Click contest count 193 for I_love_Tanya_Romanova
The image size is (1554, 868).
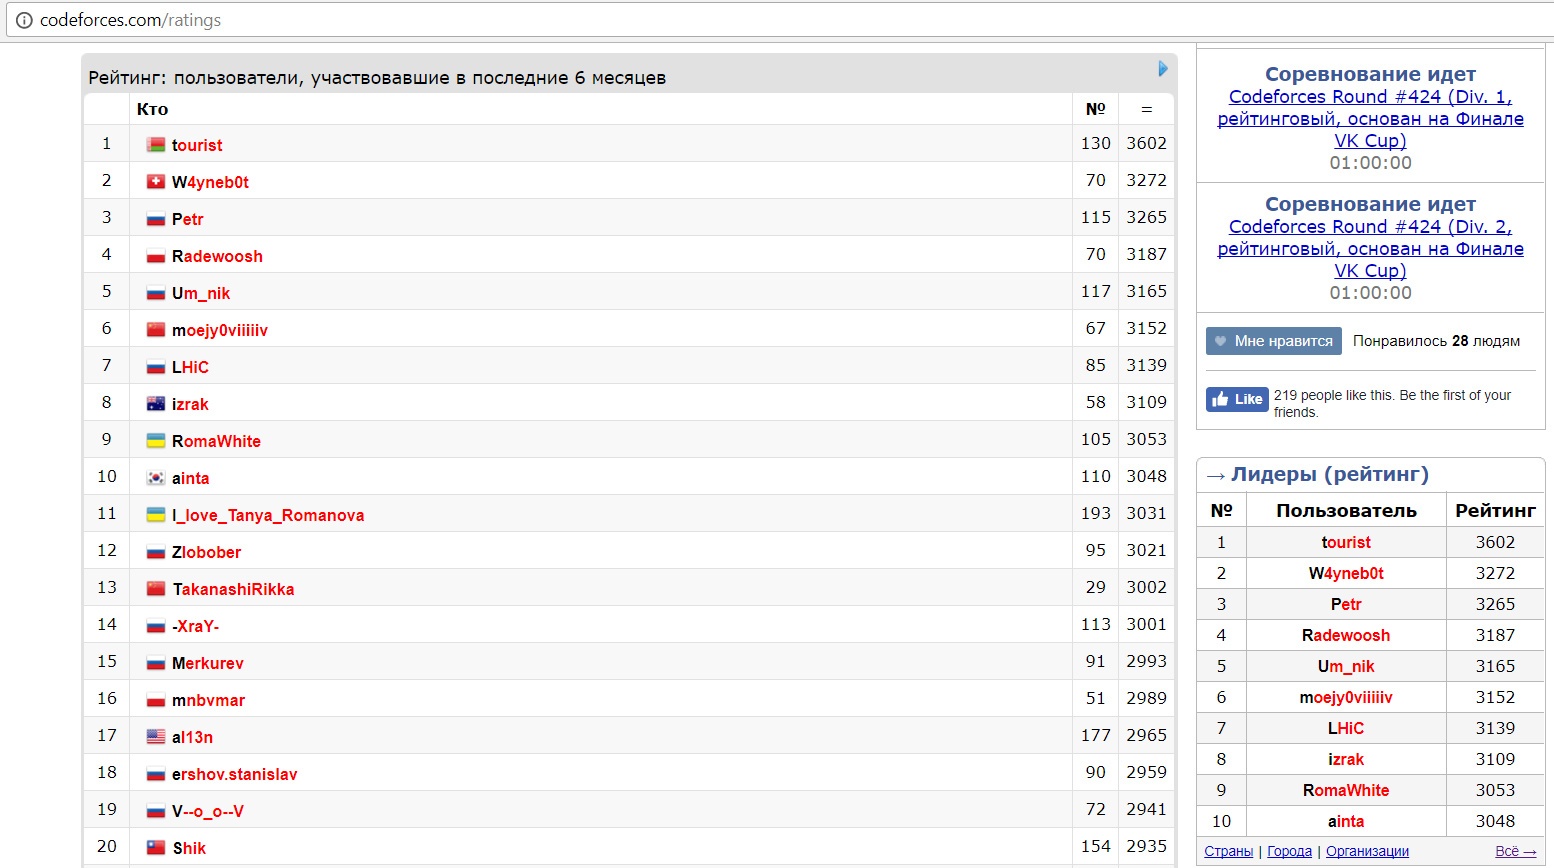pos(1096,513)
